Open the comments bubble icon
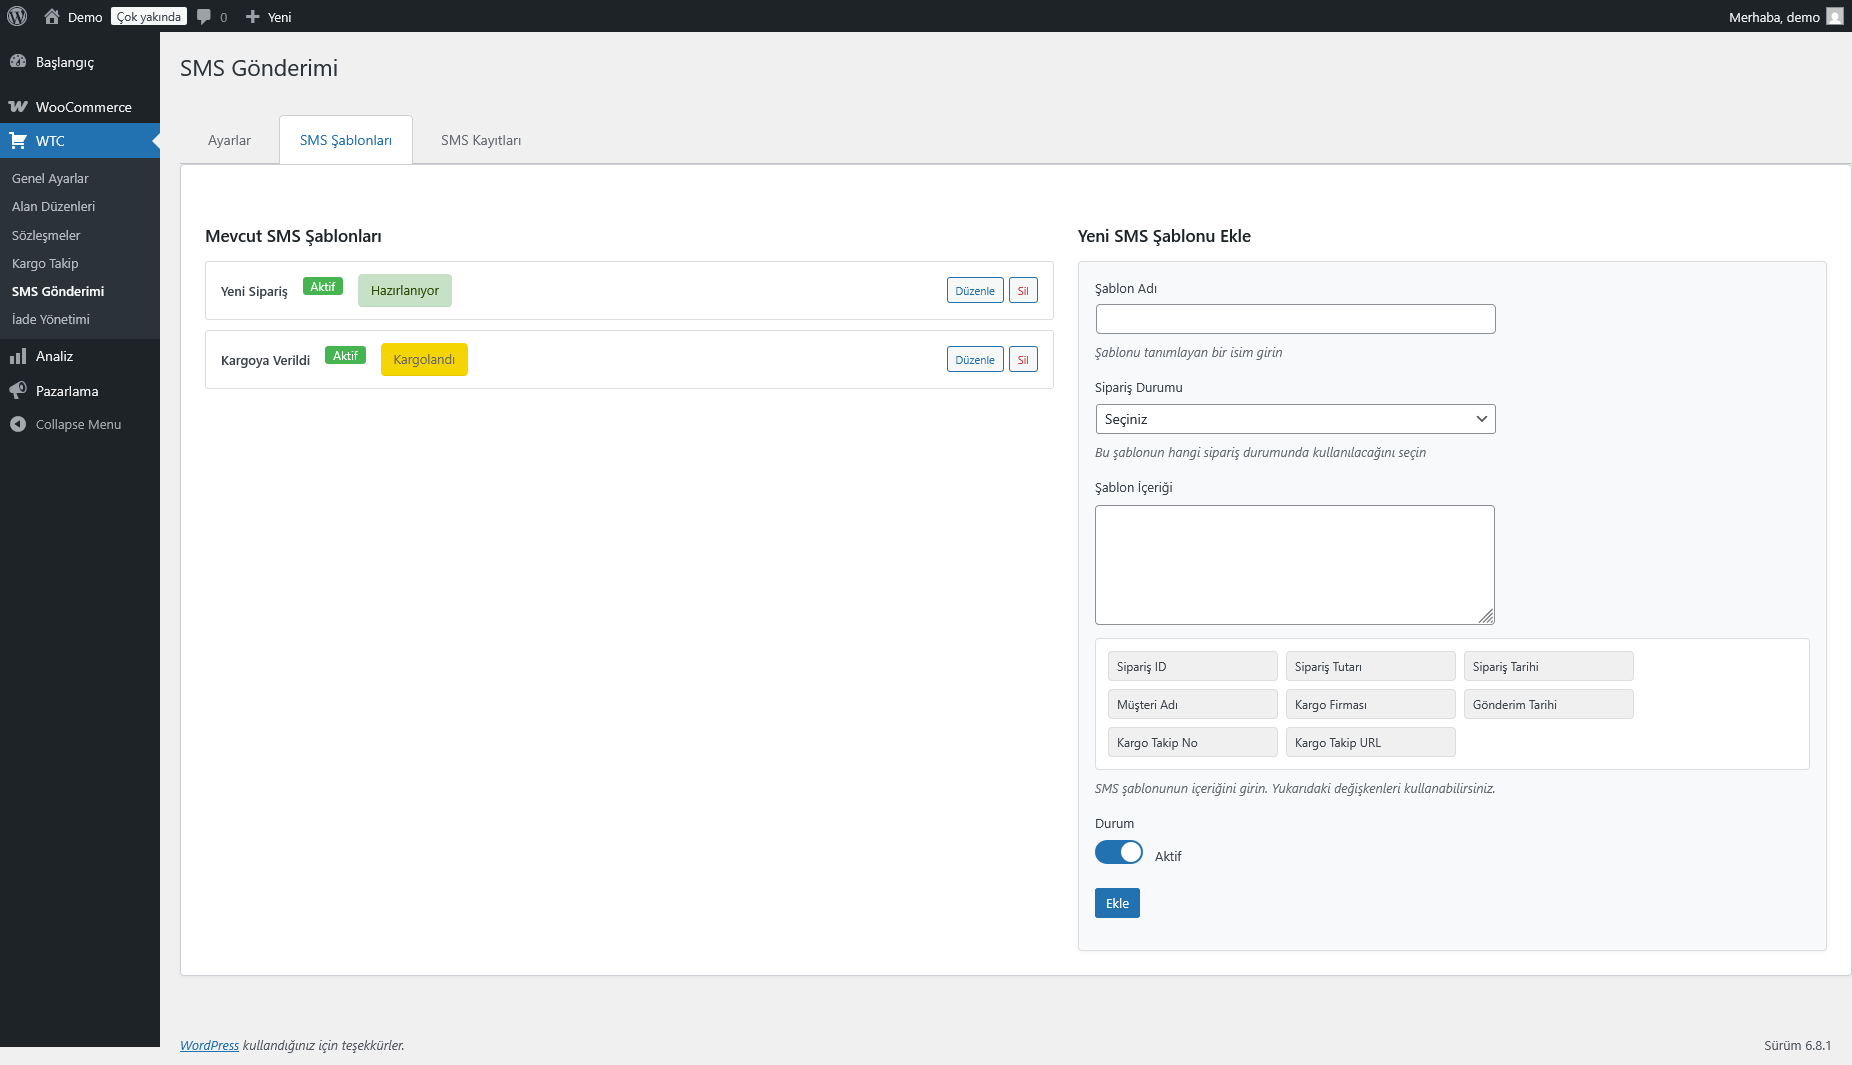 204,17
